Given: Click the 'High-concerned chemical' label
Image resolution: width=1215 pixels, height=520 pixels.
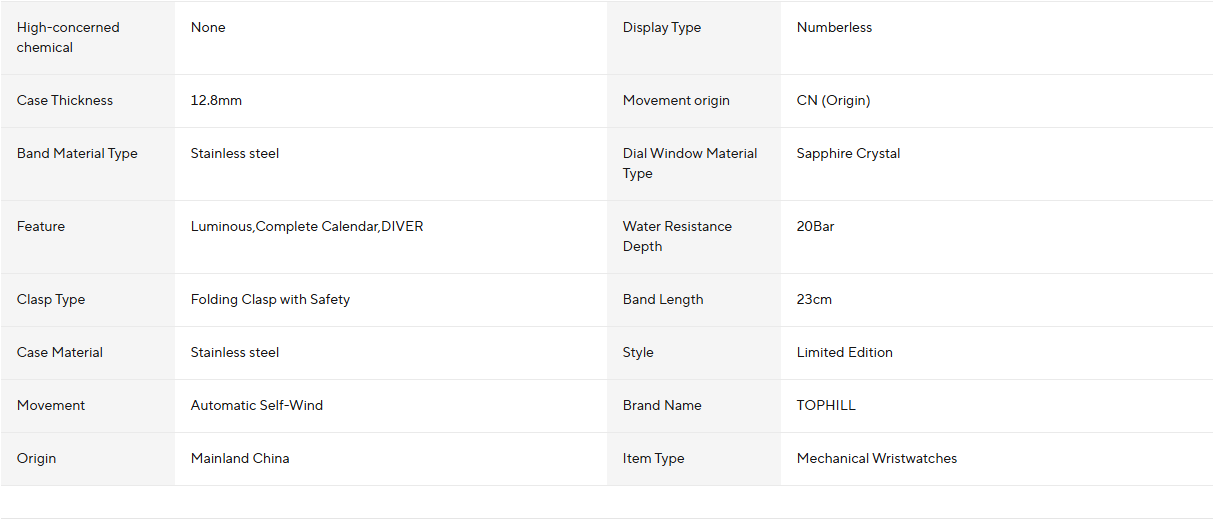Looking at the screenshot, I should pos(68,38).
